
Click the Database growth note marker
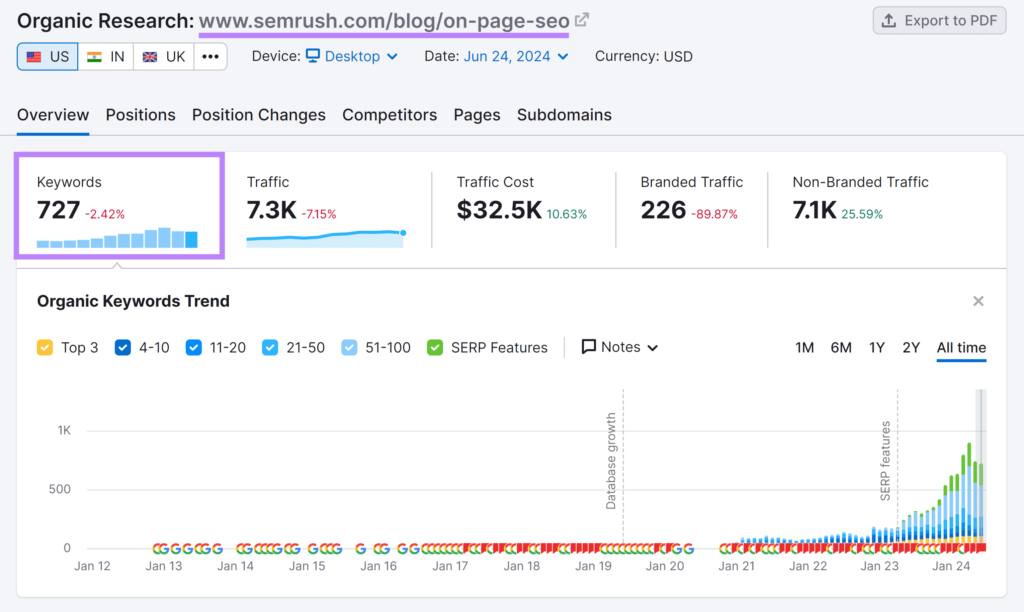point(611,460)
